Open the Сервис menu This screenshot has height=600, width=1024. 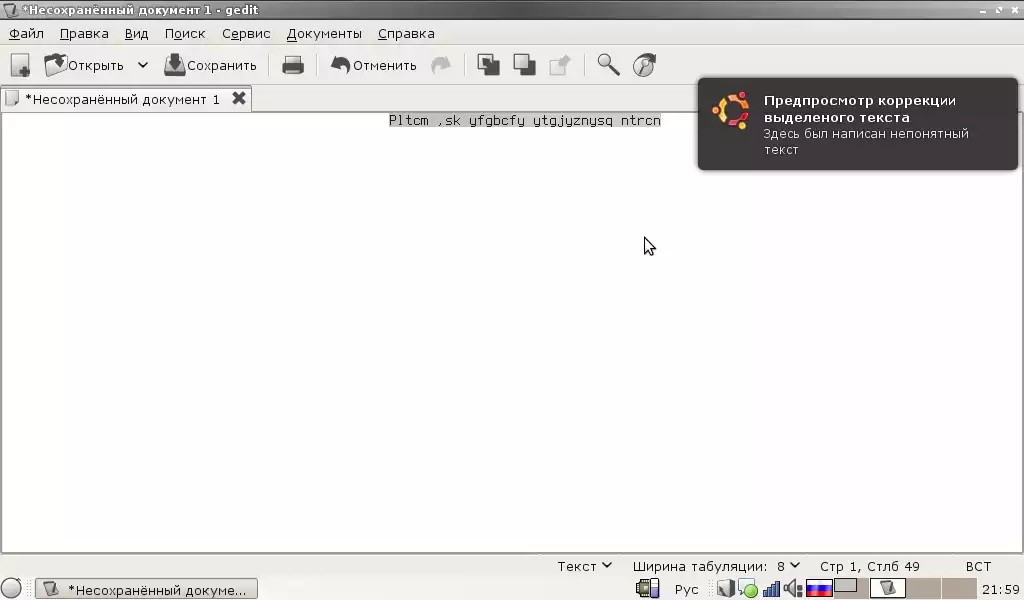pos(246,33)
